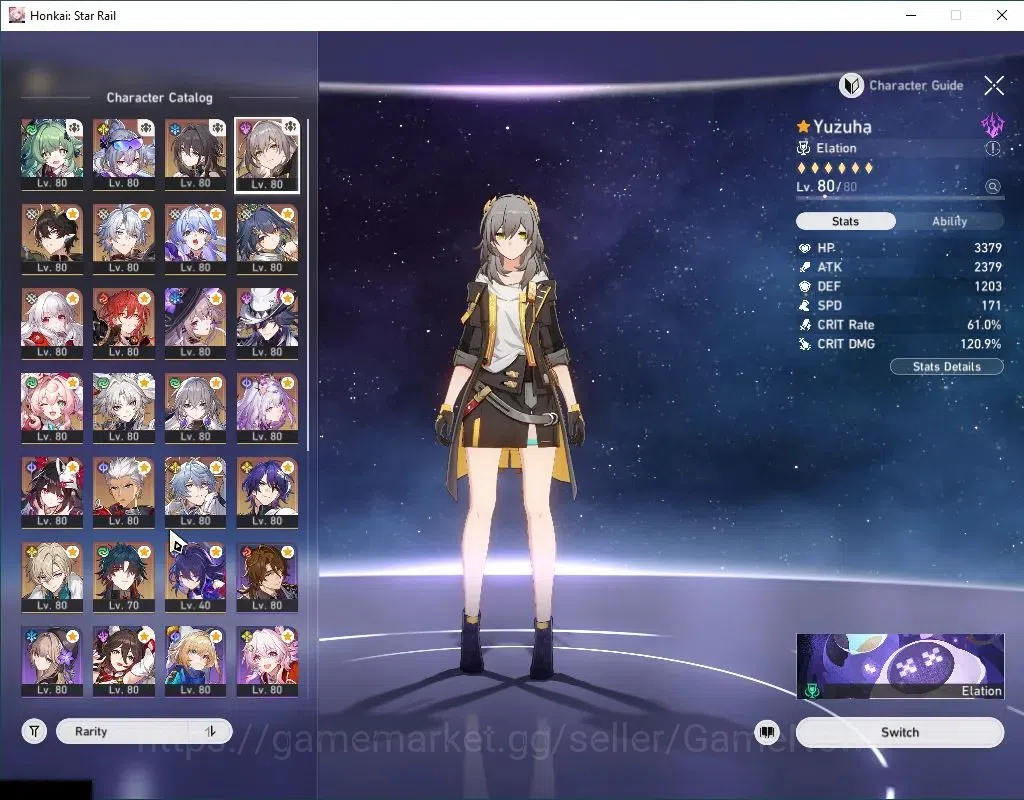Open Stats Details
This screenshot has height=800, width=1024.
pyautogui.click(x=946, y=366)
